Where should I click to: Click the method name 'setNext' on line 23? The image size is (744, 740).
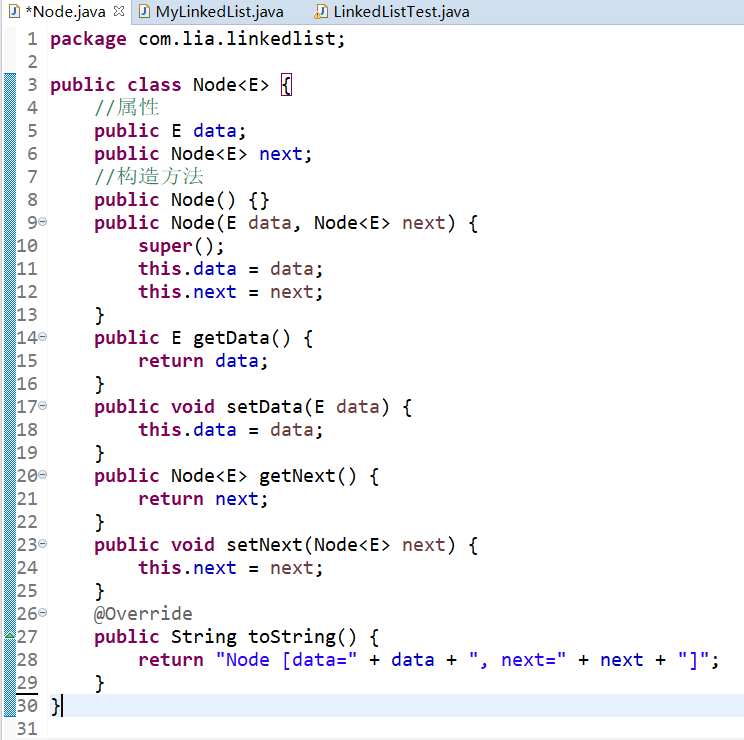[264, 545]
